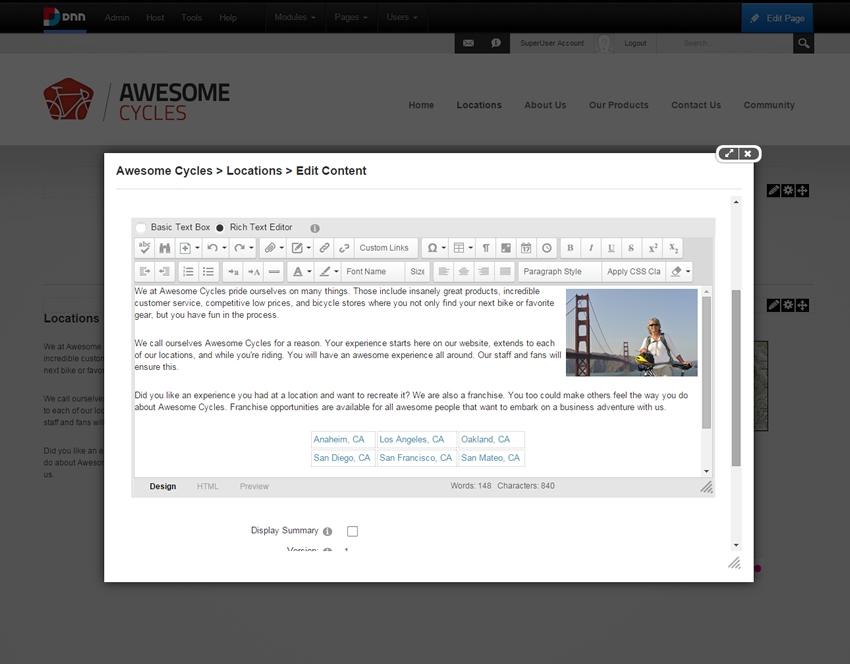Screen dimensions: 850x664
Task: Expand the undo history dropdown arrow
Action: click(224, 248)
